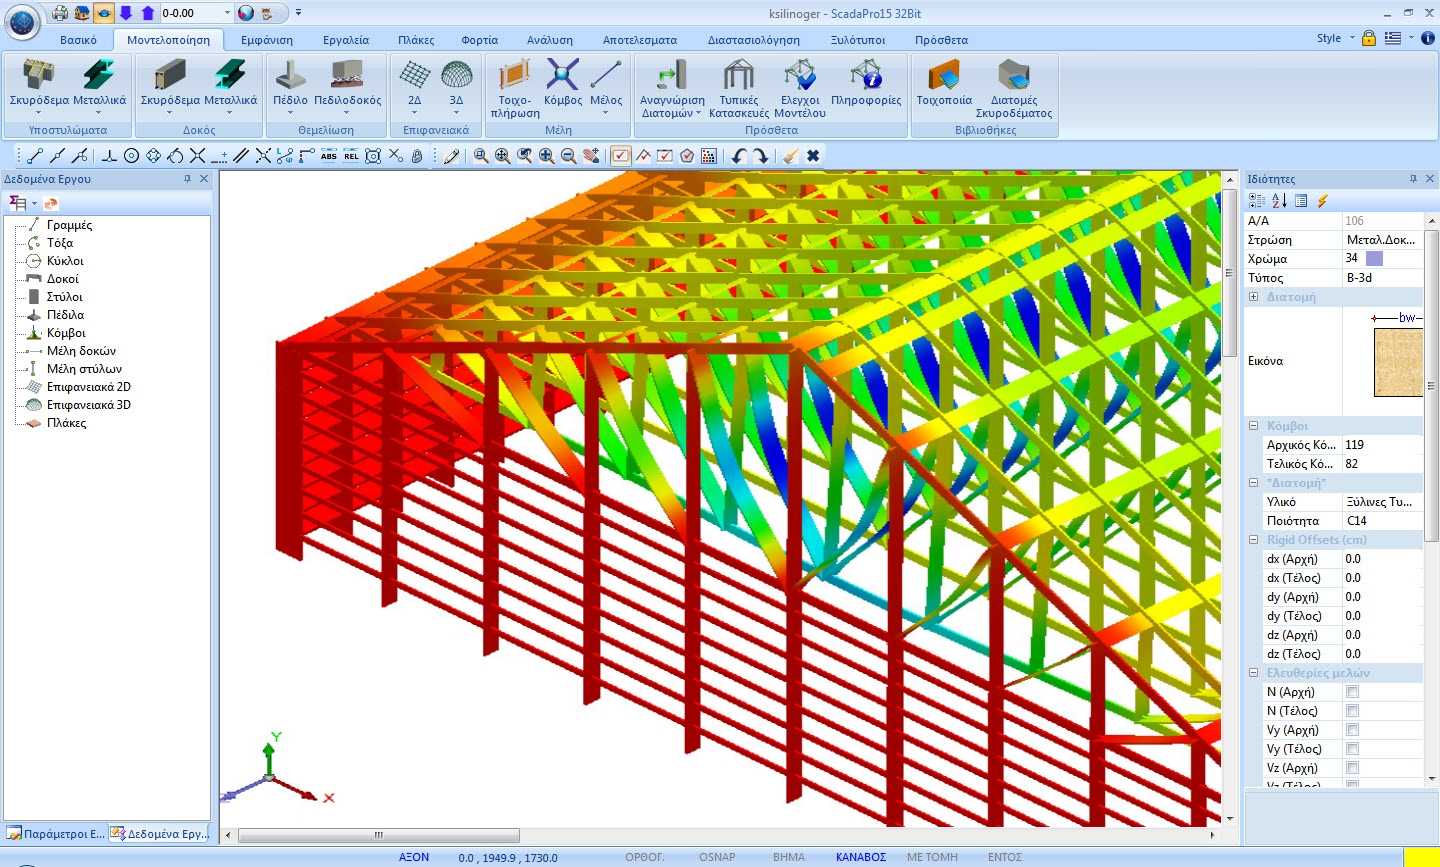The height and width of the screenshot is (867, 1440).
Task: Toggle the eye visibility icon in quick access
Action: click(104, 13)
